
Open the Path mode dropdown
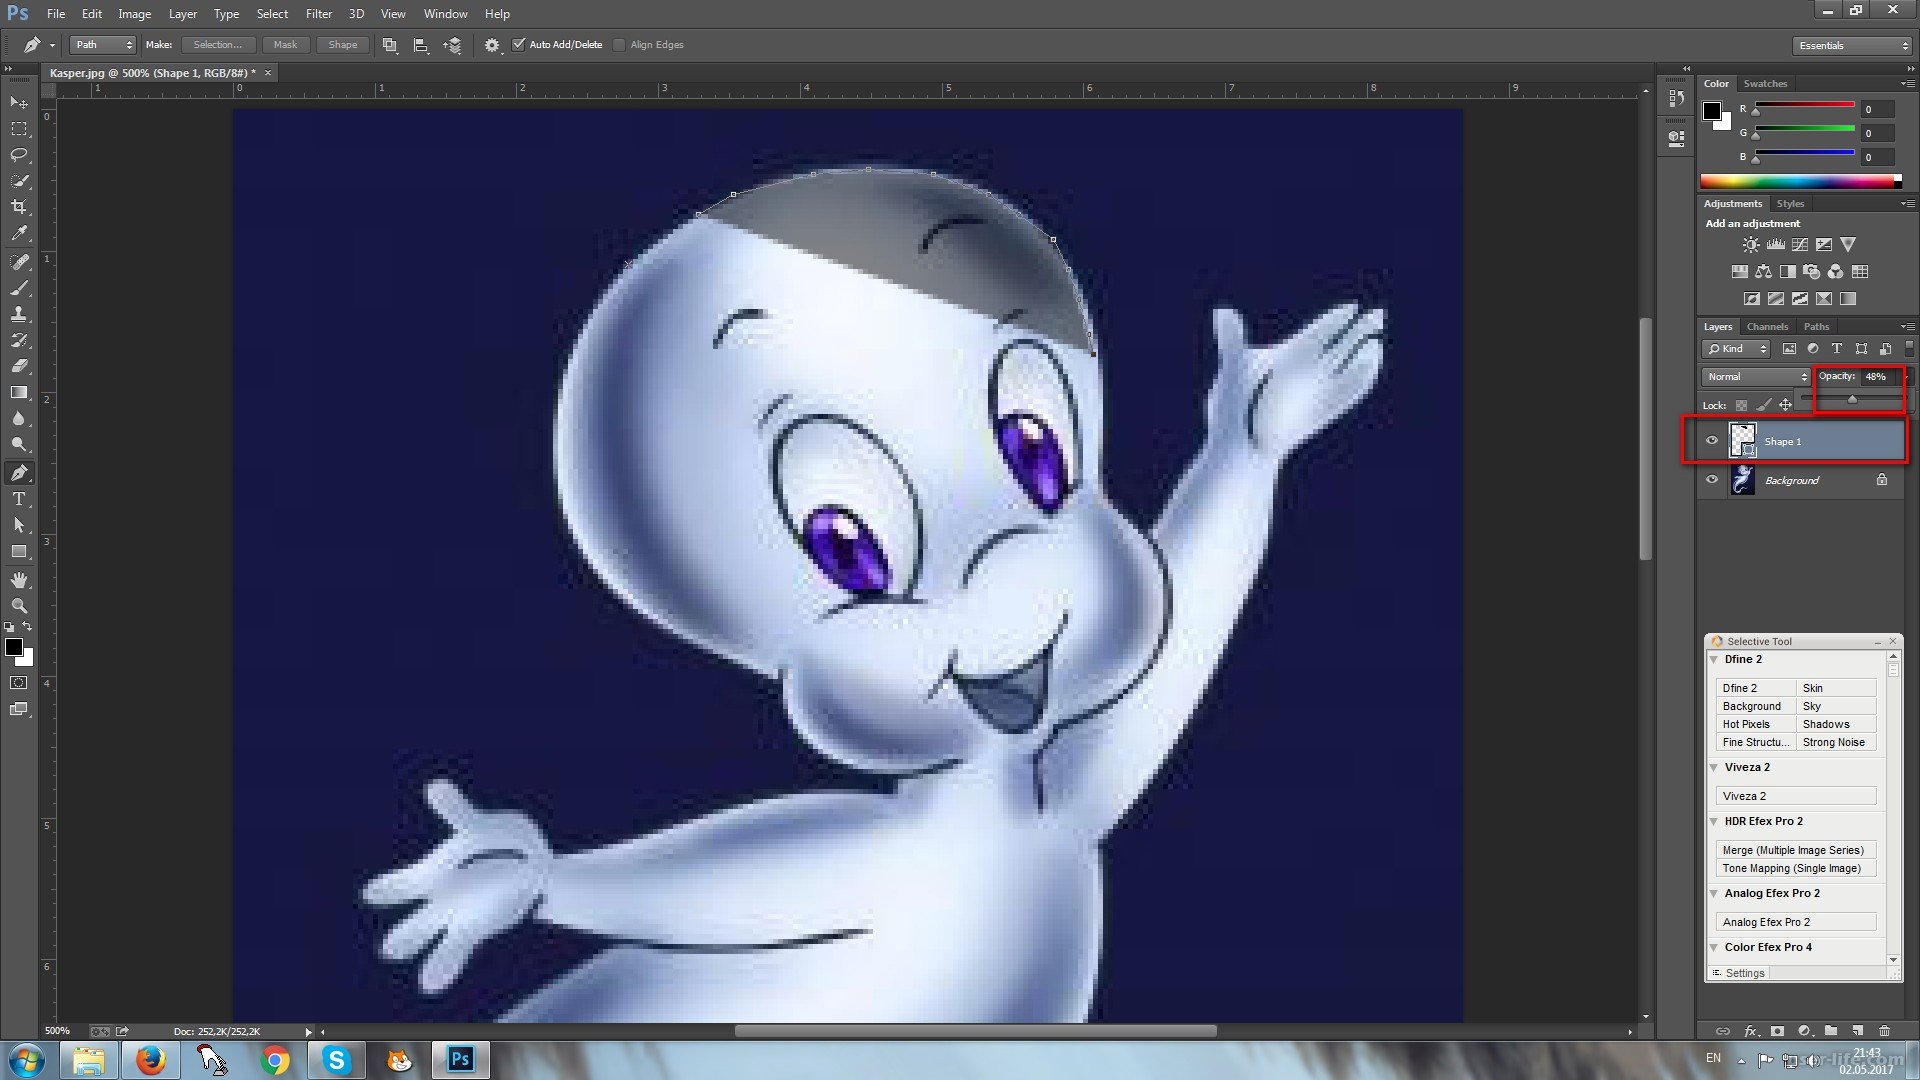point(102,45)
